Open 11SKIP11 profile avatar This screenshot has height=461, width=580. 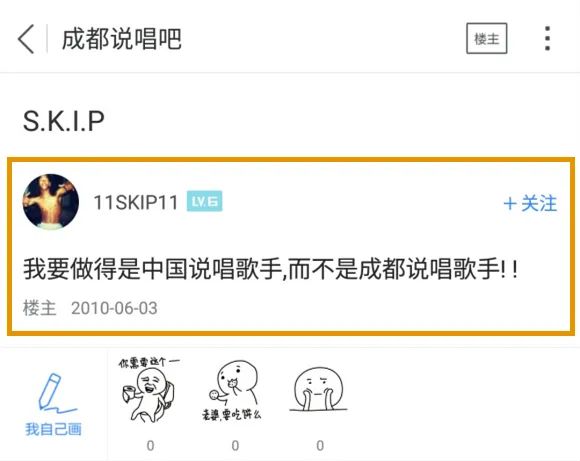tap(51, 202)
